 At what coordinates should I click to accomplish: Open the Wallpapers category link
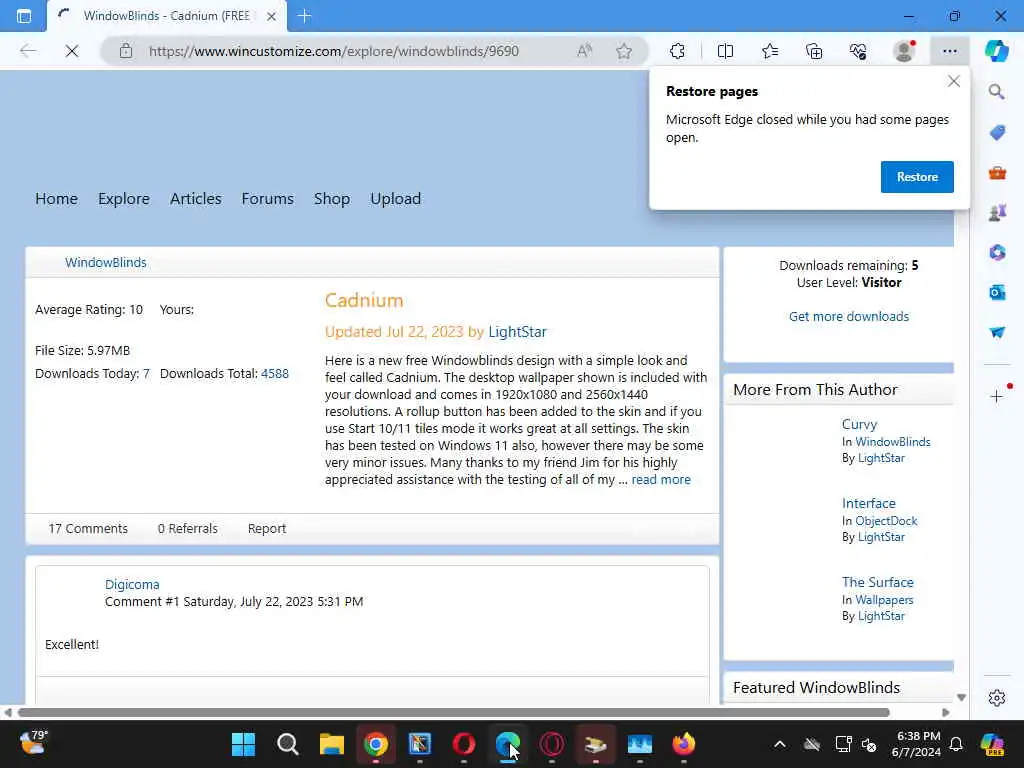[x=884, y=600]
